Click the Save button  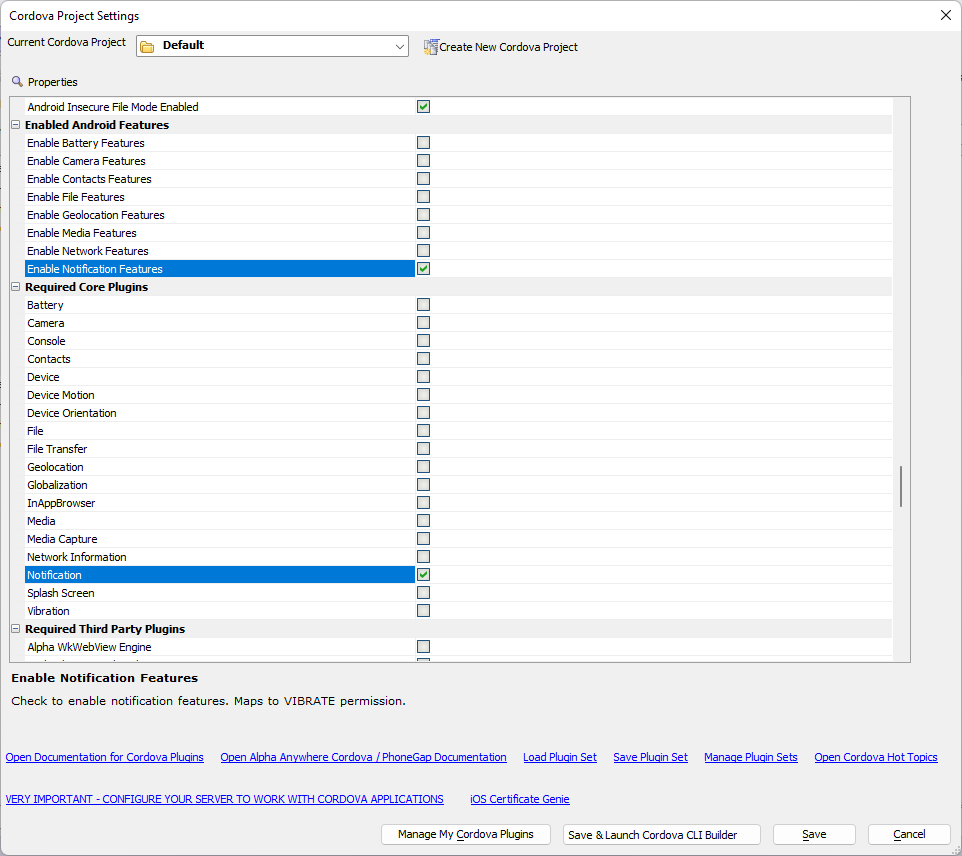tap(814, 835)
